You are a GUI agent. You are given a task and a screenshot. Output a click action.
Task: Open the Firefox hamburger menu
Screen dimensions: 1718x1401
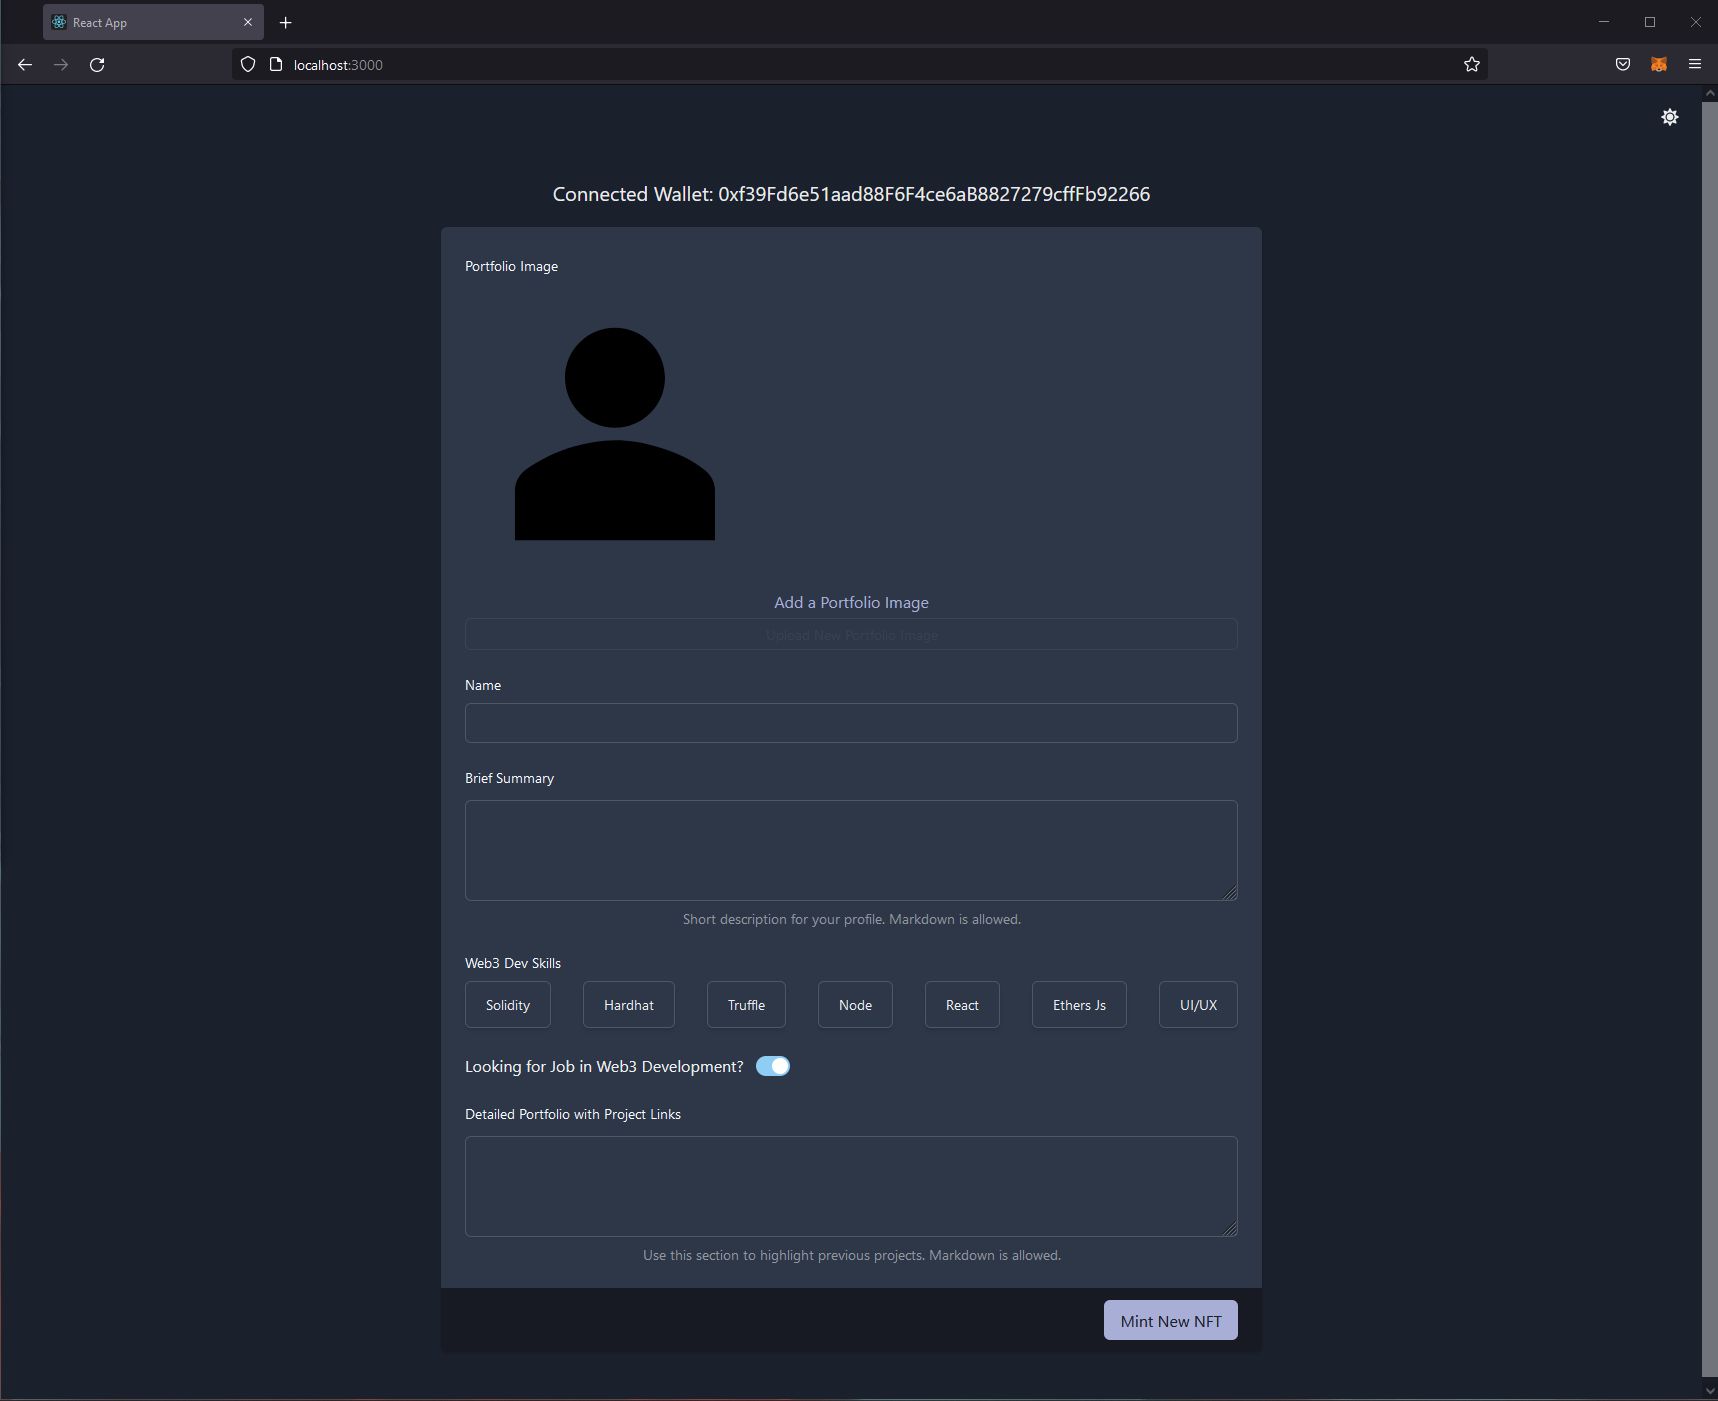coord(1694,65)
